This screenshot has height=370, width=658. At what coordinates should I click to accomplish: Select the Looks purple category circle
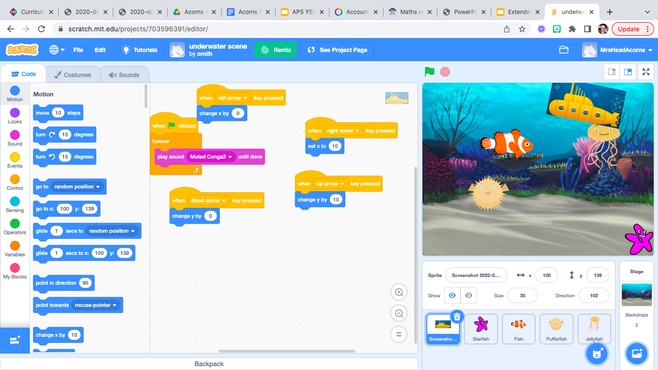pyautogui.click(x=15, y=112)
